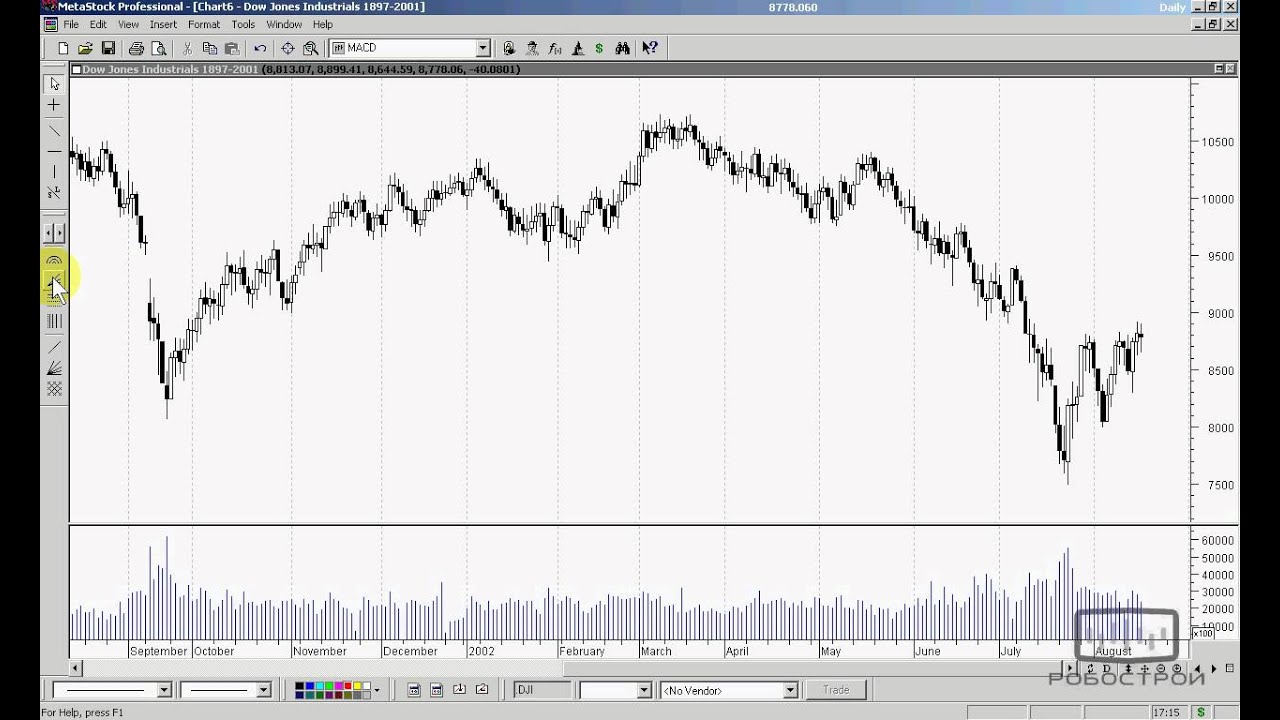This screenshot has width=1280, height=720.
Task: Open the No Vendor dropdown
Action: coord(790,690)
